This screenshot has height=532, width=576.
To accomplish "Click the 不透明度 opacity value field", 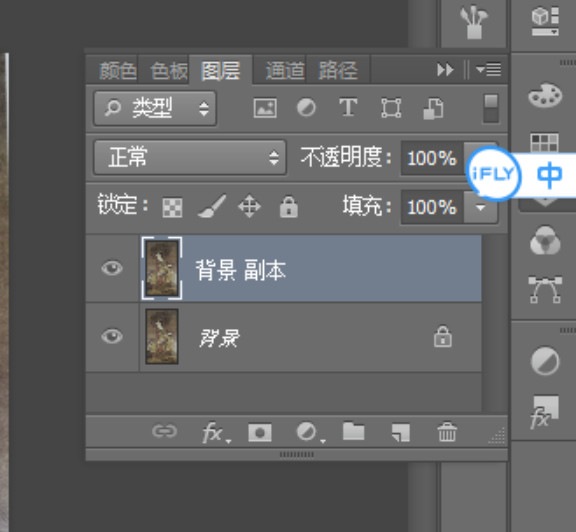I will click(432, 158).
